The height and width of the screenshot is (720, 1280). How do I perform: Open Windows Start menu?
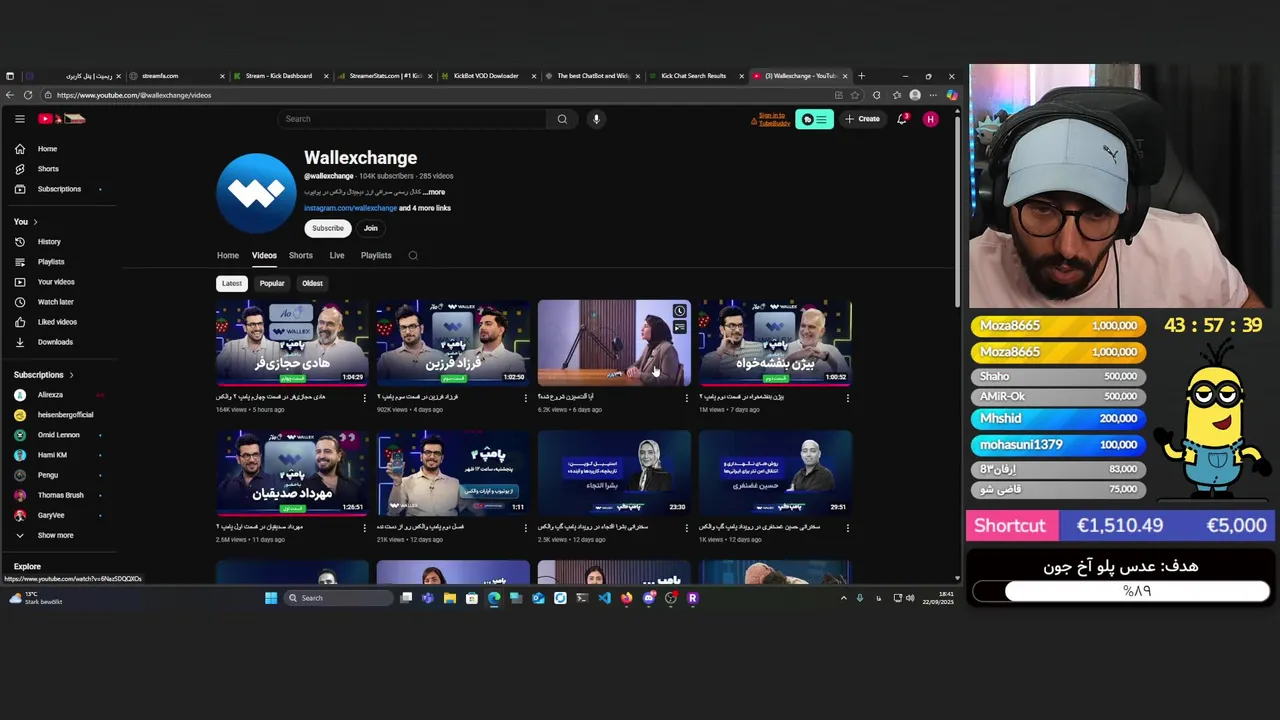[270, 598]
